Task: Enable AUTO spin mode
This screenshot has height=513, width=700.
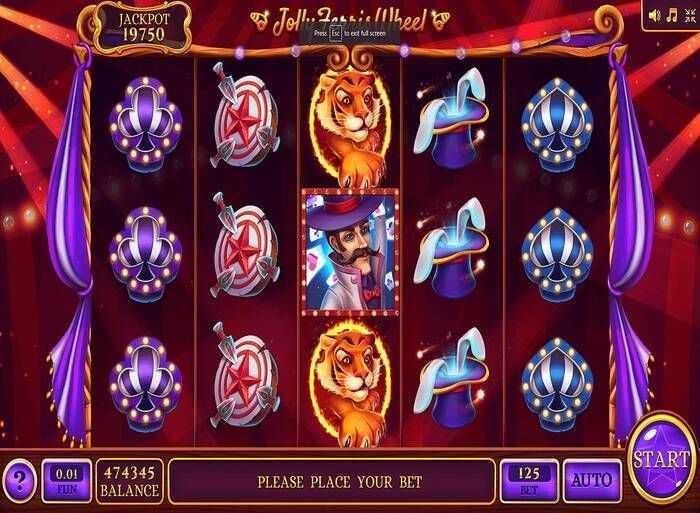Action: click(592, 481)
